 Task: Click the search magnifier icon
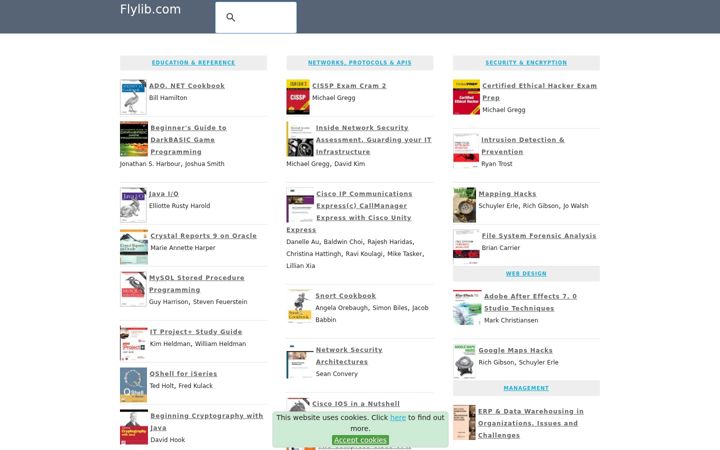(231, 17)
